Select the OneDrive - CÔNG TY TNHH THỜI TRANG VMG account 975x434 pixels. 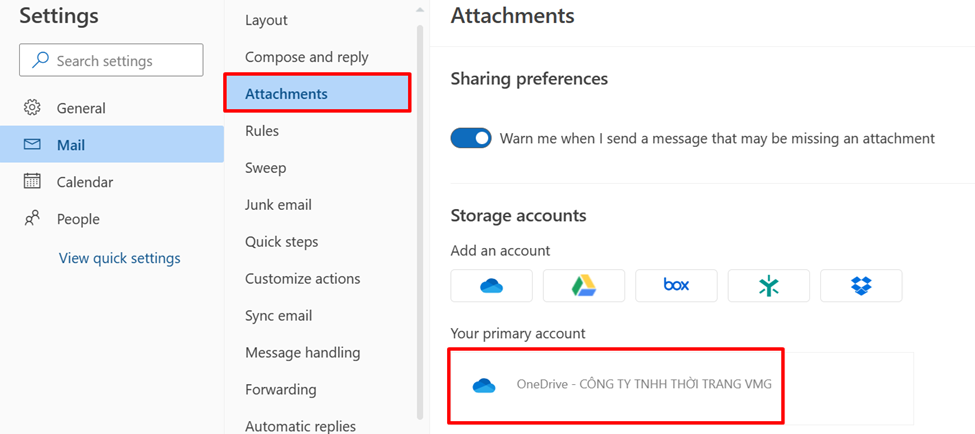point(682,388)
